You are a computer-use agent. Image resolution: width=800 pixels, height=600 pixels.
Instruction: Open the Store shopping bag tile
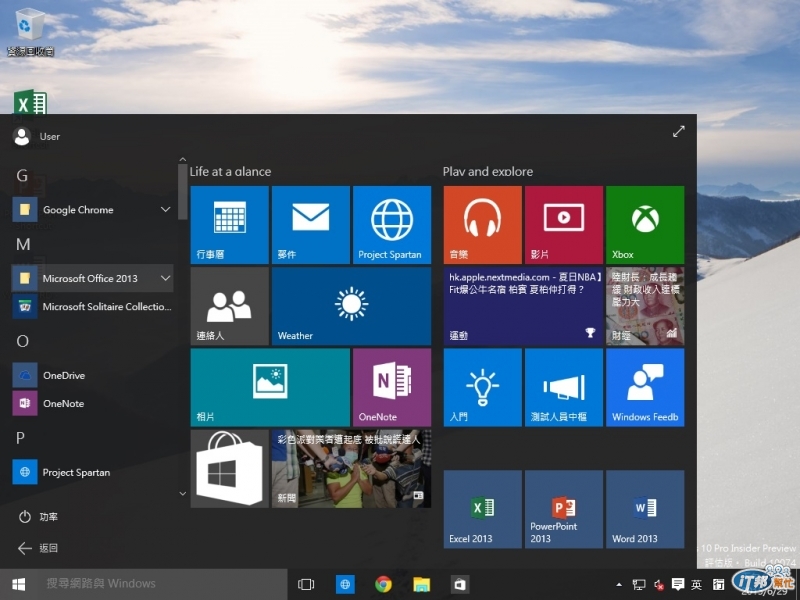(230, 468)
